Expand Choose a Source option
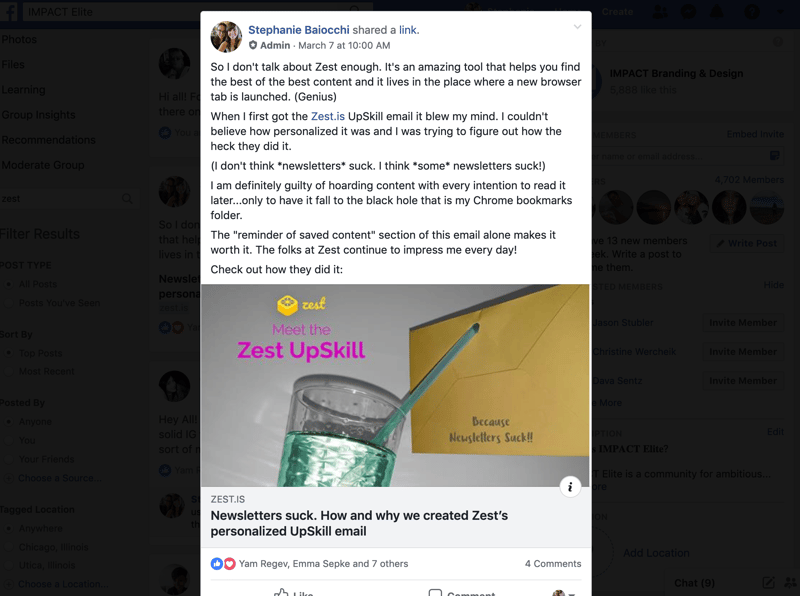This screenshot has width=800, height=596. click(x=55, y=478)
